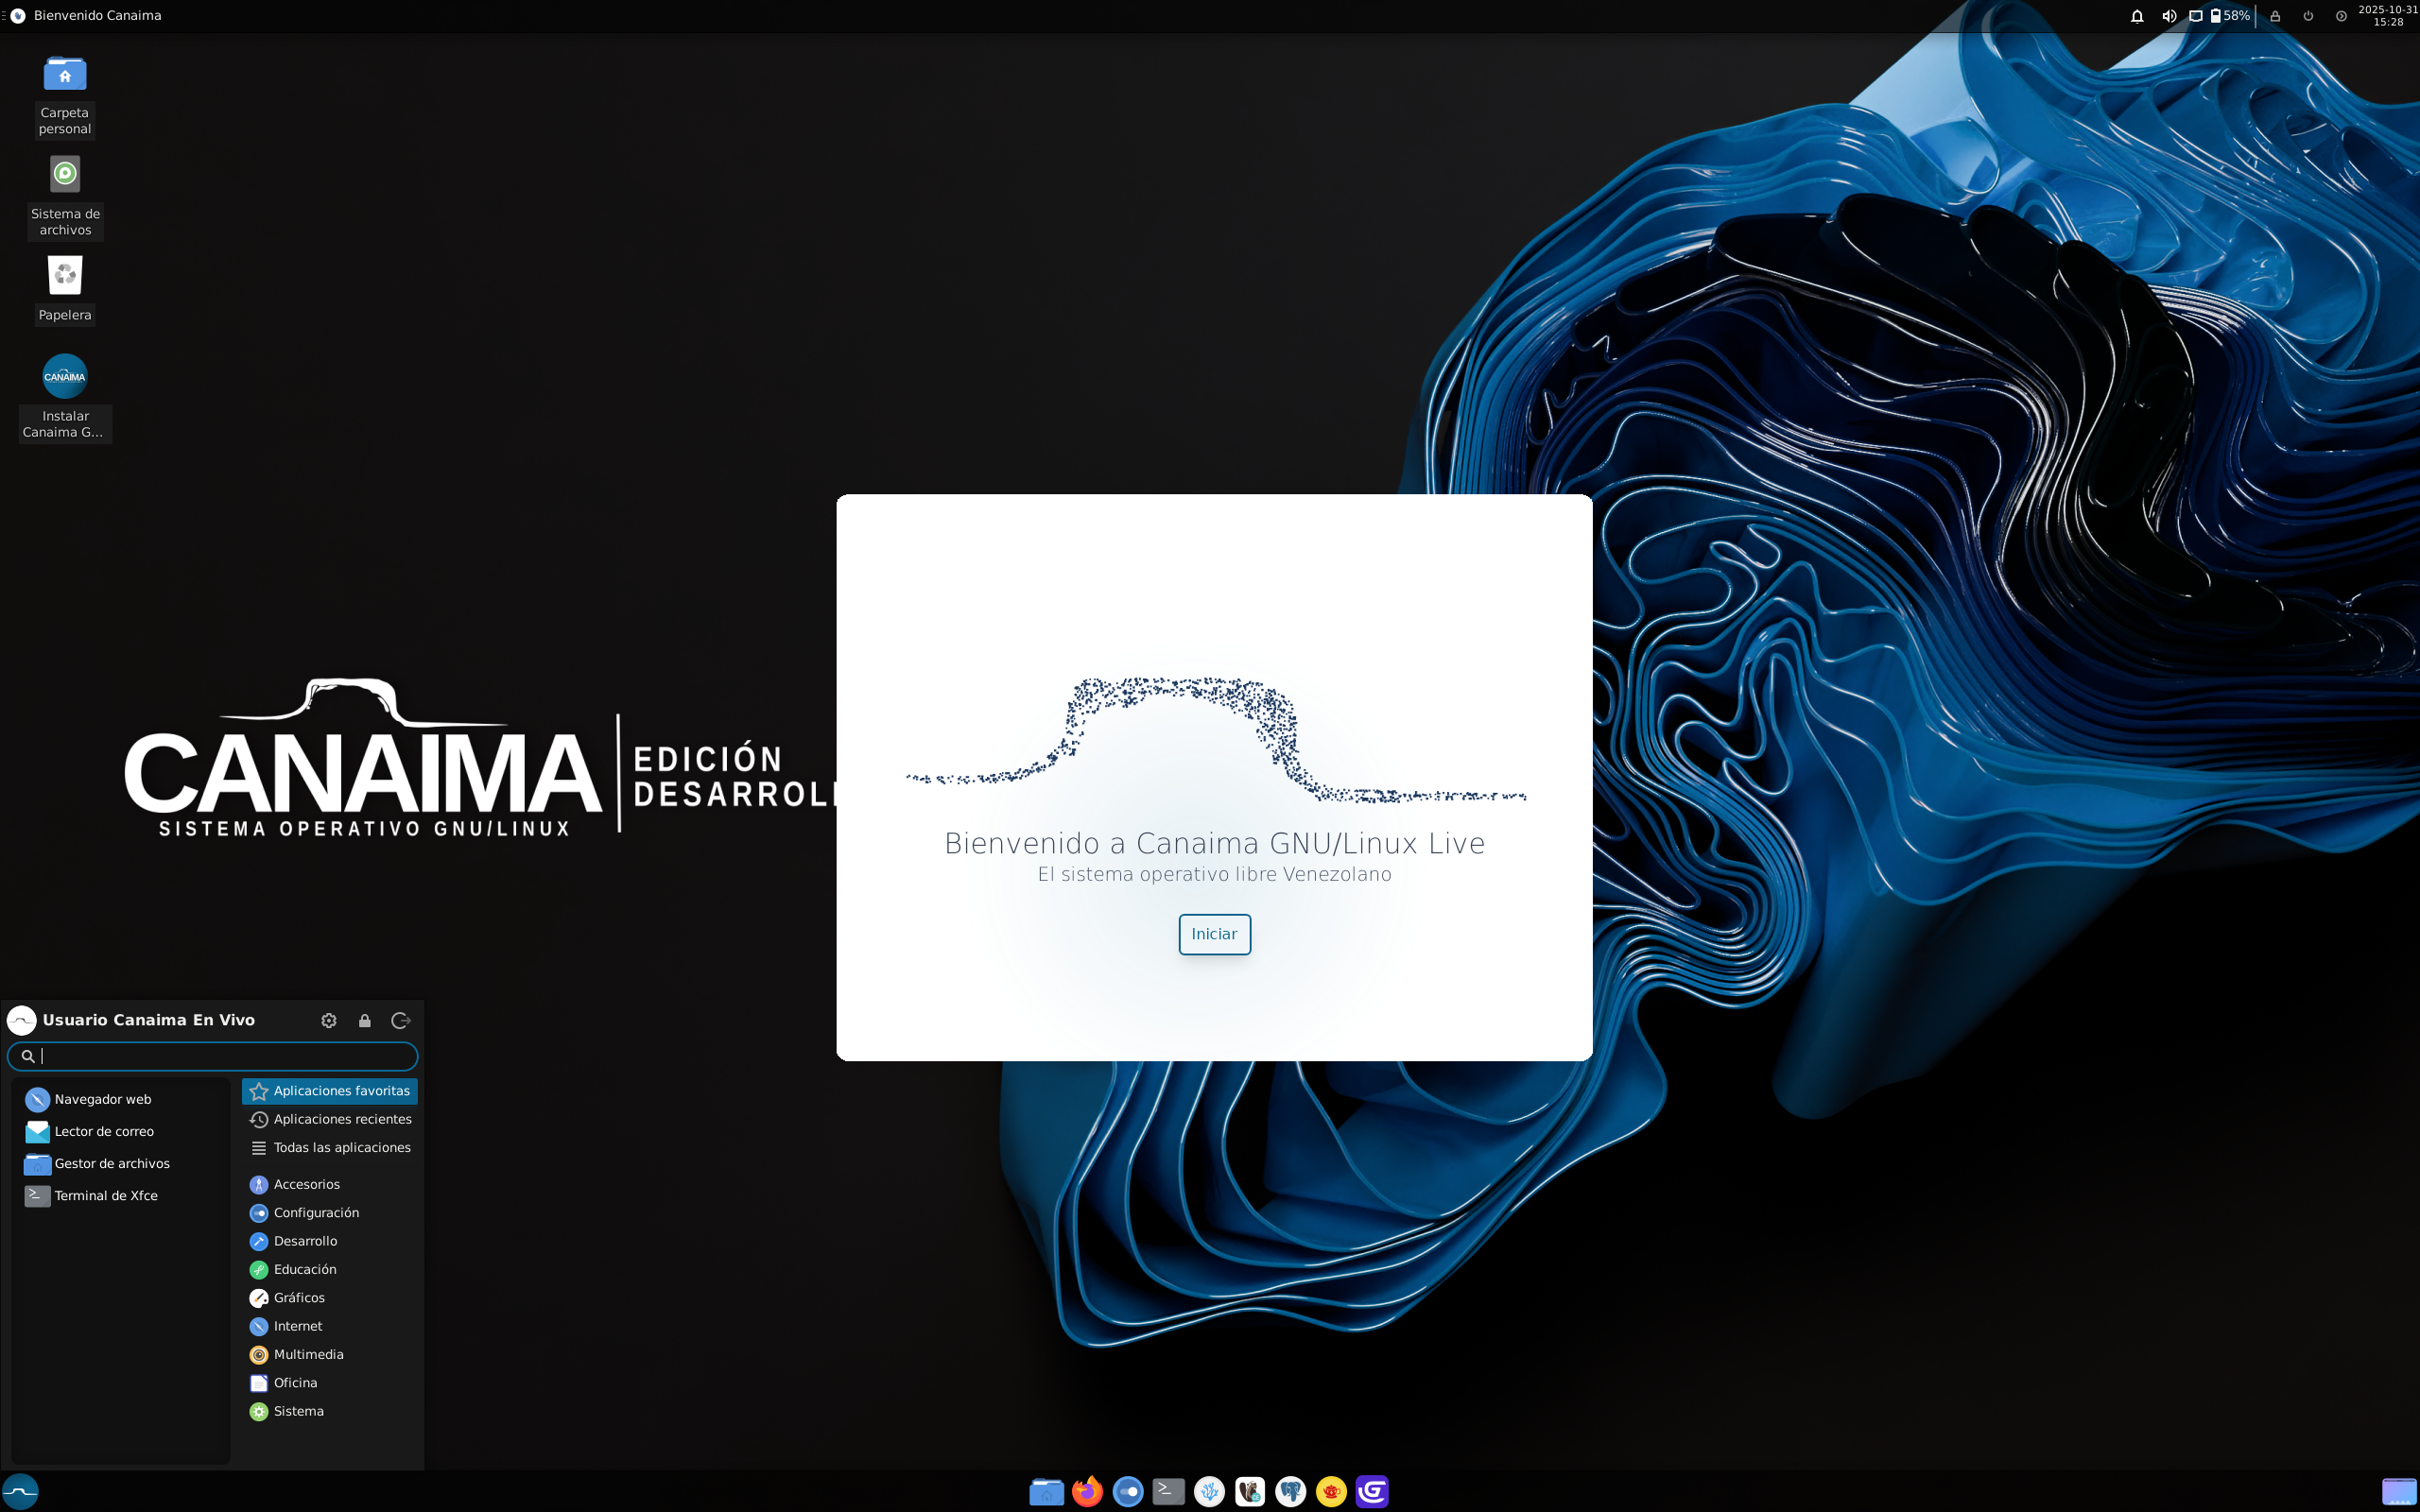Open the Gráficos category
The image size is (2420, 1512).
(329, 1297)
